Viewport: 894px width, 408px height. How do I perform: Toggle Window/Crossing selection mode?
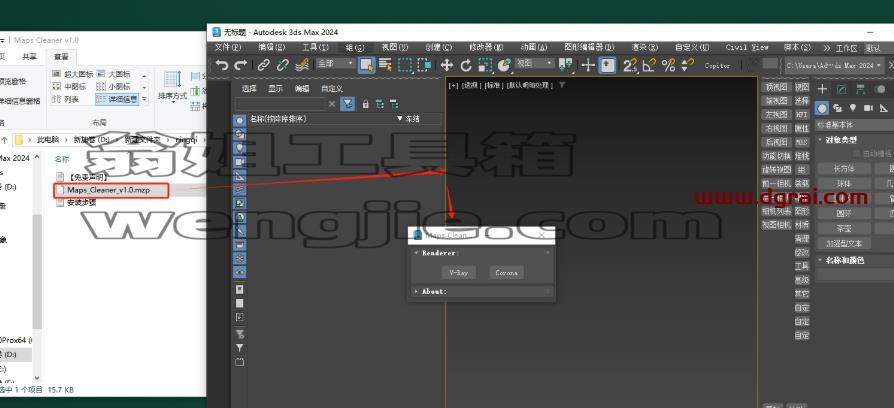tap(425, 65)
